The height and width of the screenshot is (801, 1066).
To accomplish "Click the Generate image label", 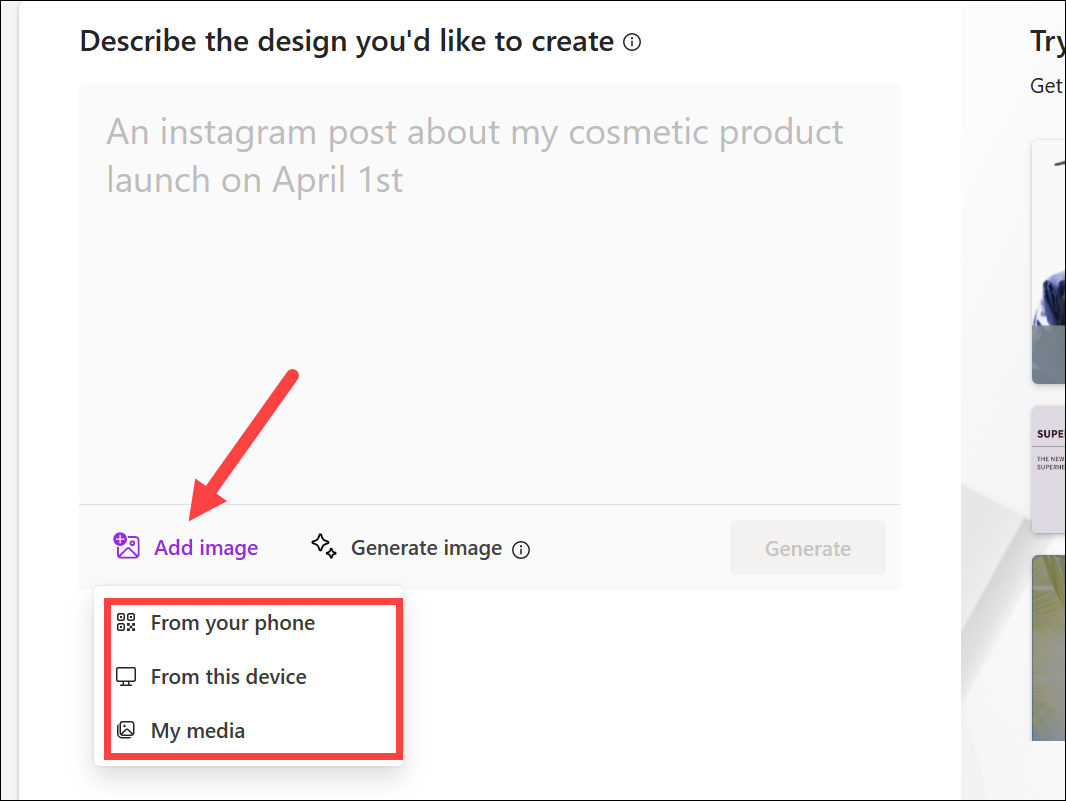I will click(426, 548).
